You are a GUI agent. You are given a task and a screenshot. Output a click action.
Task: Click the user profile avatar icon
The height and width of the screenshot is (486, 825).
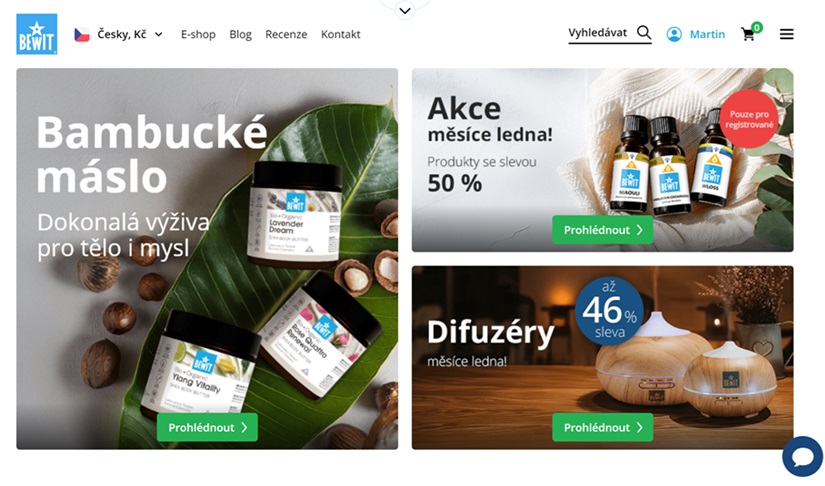(x=674, y=34)
